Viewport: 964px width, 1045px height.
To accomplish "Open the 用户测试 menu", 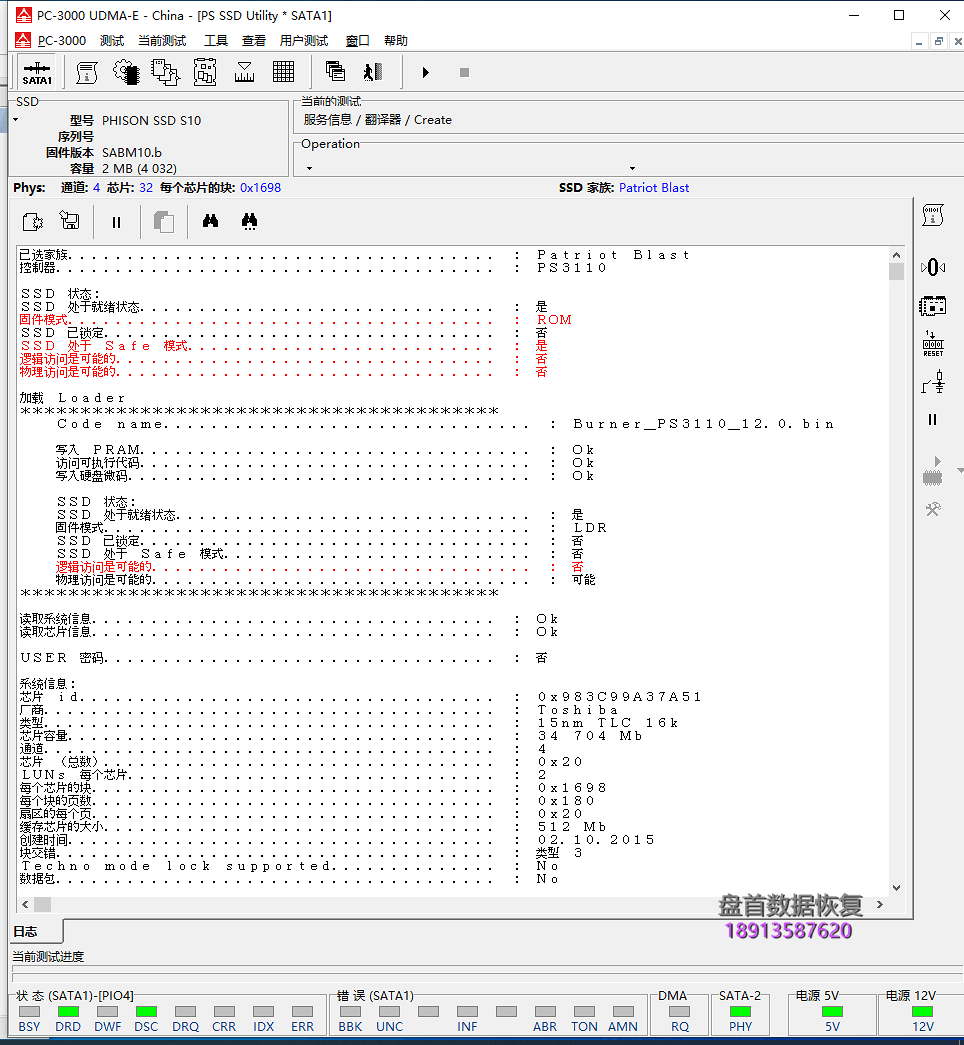I will pos(304,41).
